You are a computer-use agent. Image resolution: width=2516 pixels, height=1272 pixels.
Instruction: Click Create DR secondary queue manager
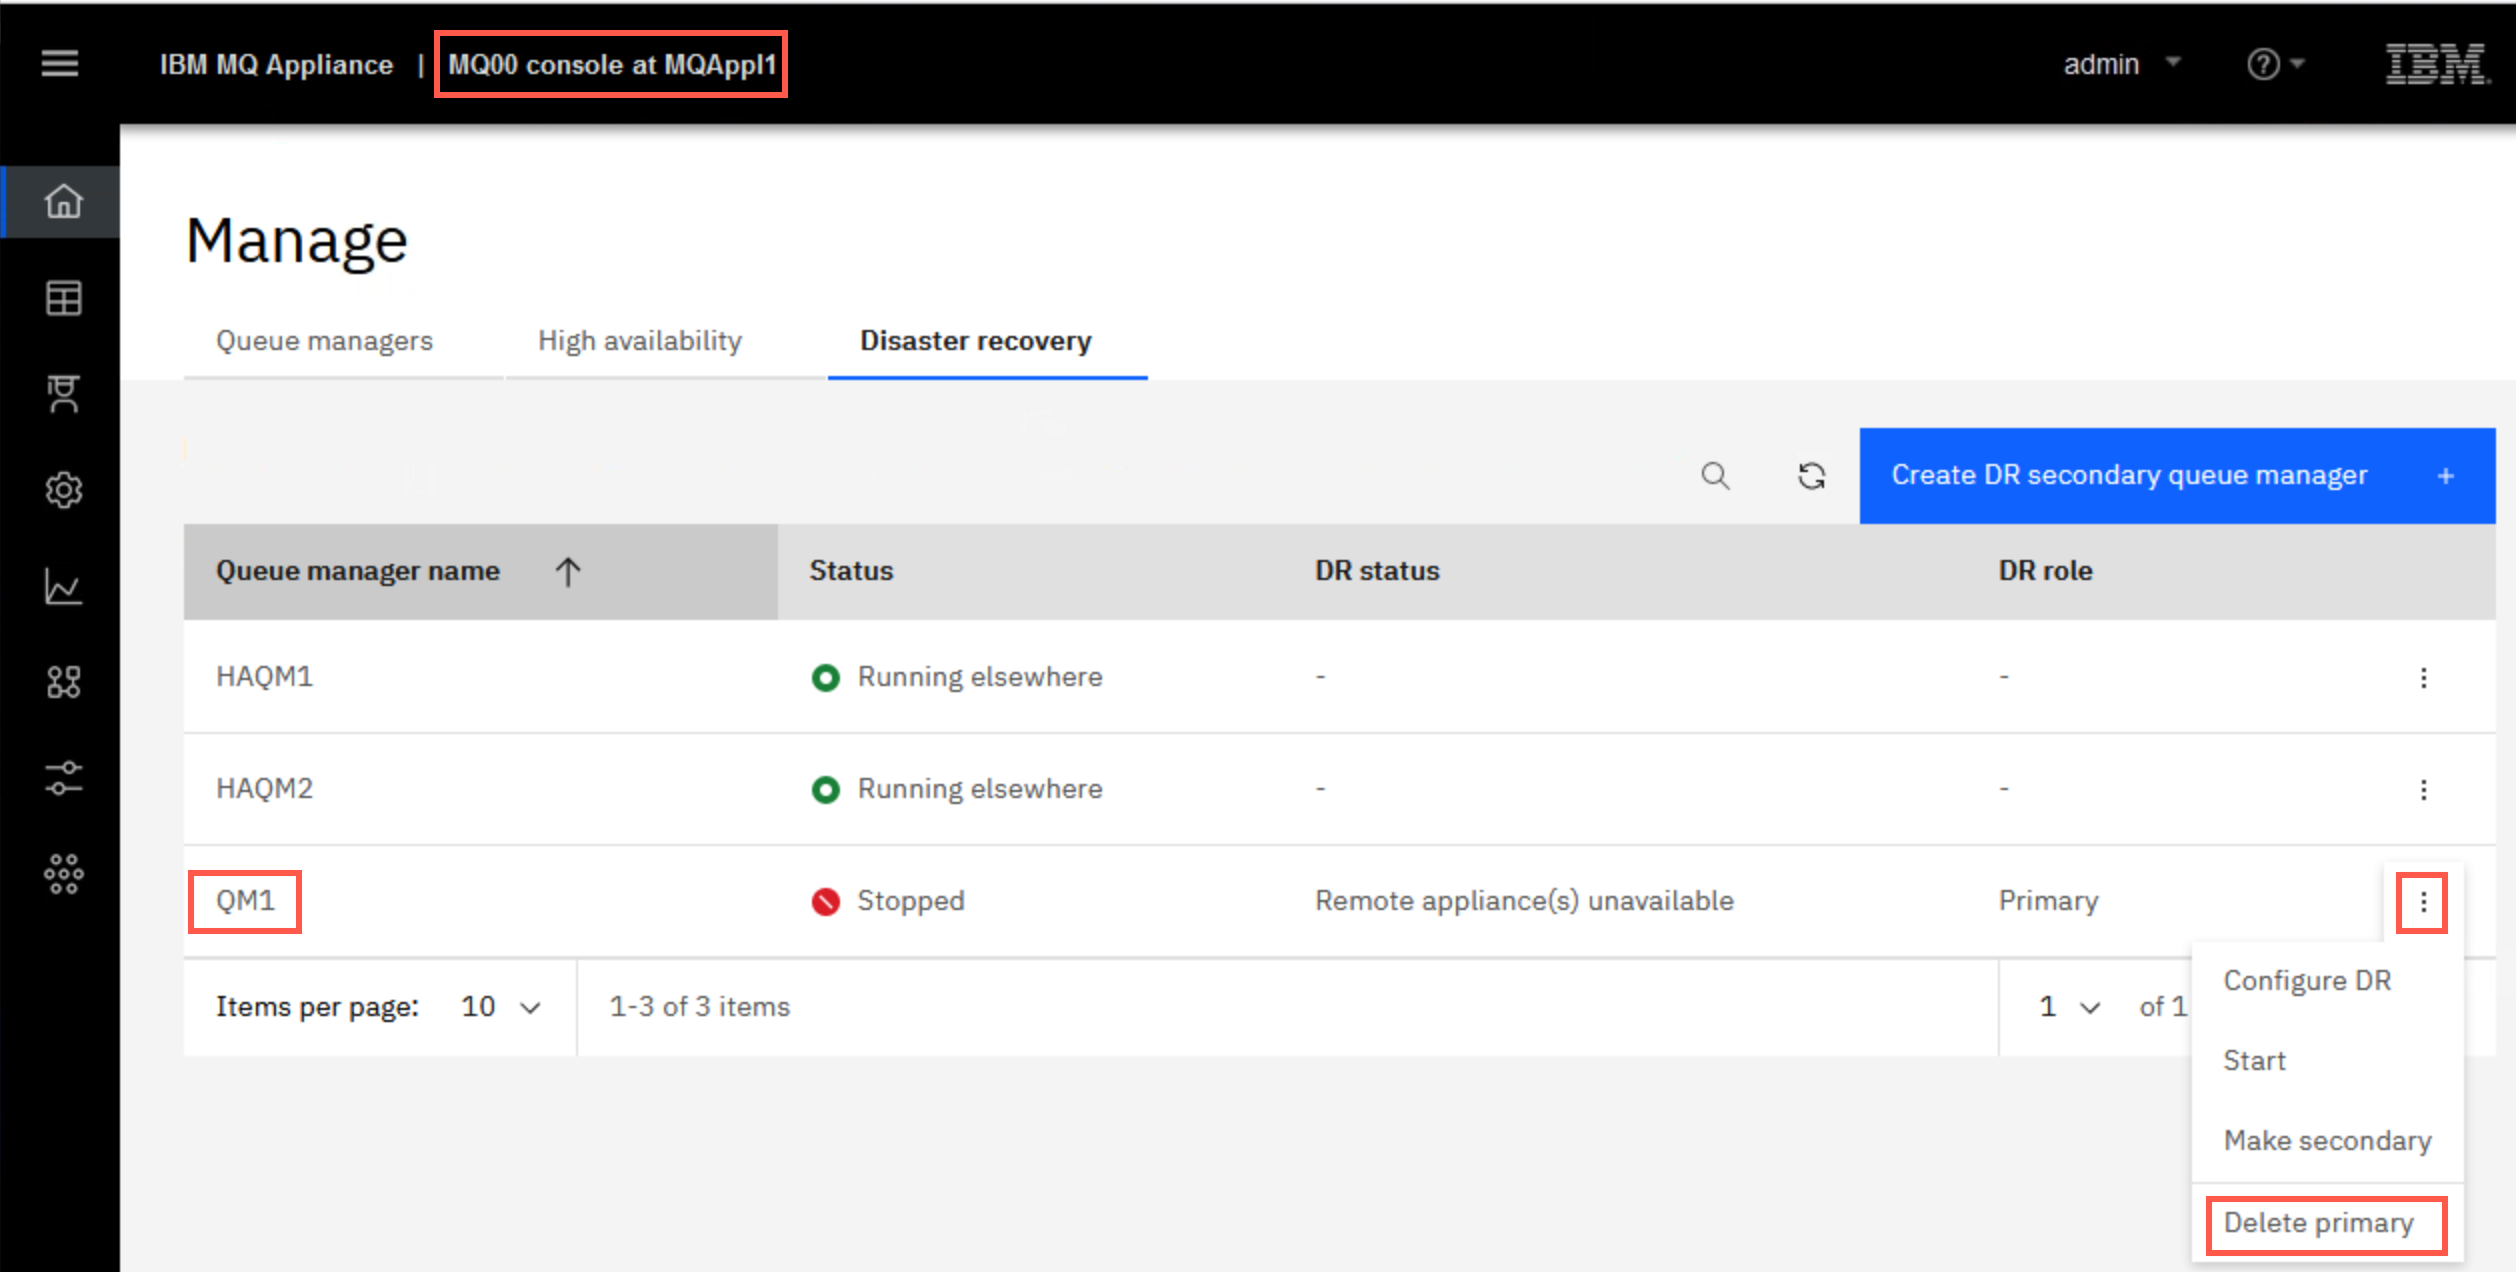click(x=2177, y=476)
